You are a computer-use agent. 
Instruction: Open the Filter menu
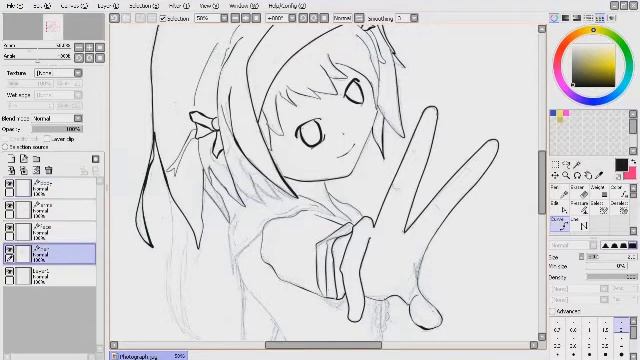(179, 6)
